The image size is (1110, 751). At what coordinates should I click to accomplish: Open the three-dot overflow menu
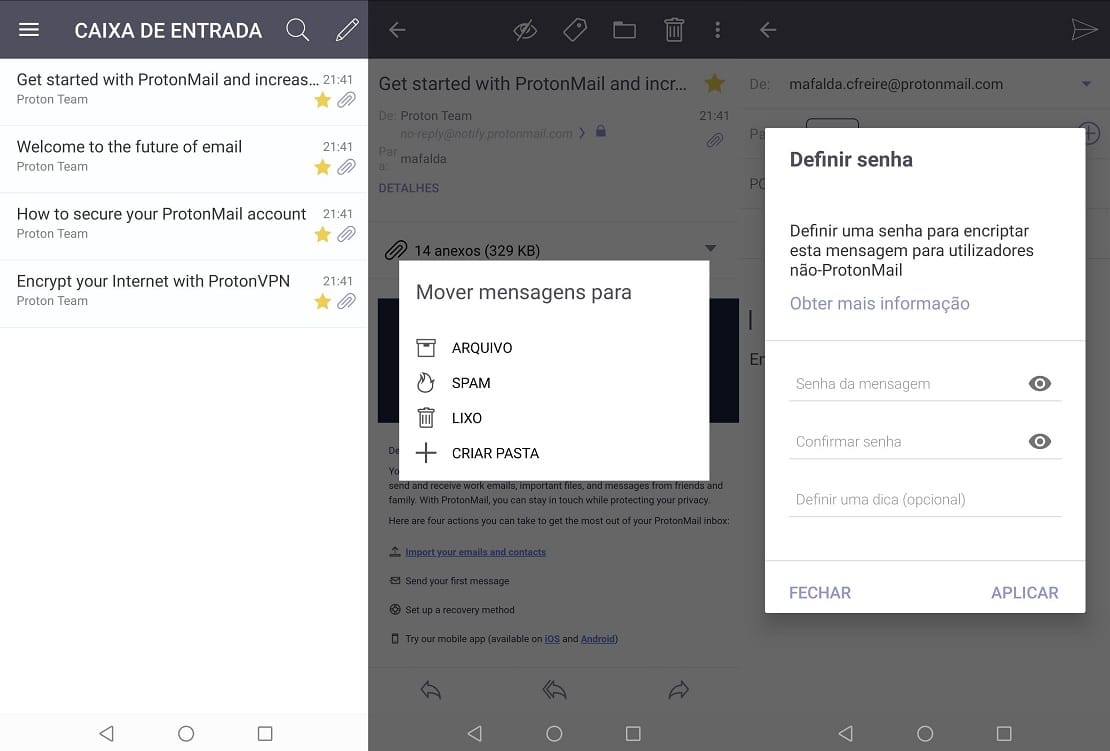pyautogui.click(x=717, y=30)
